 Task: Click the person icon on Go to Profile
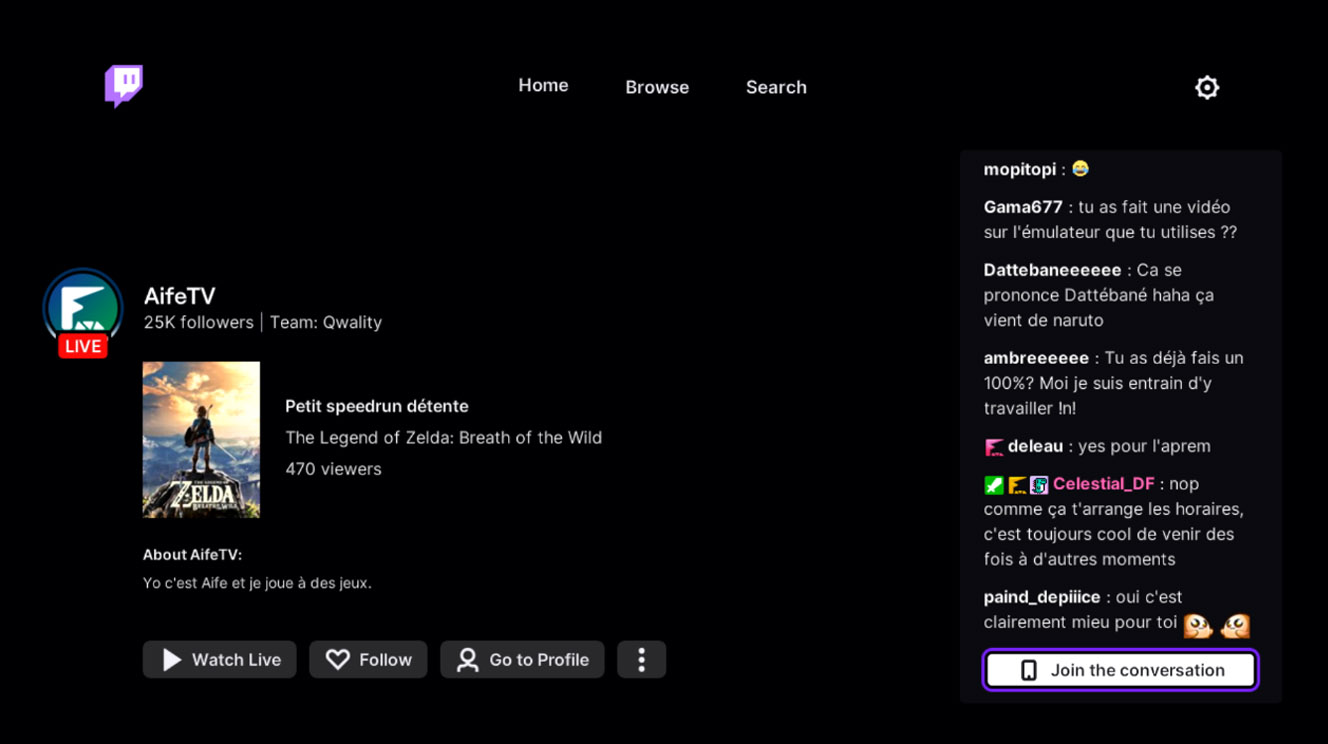pyautogui.click(x=467, y=660)
